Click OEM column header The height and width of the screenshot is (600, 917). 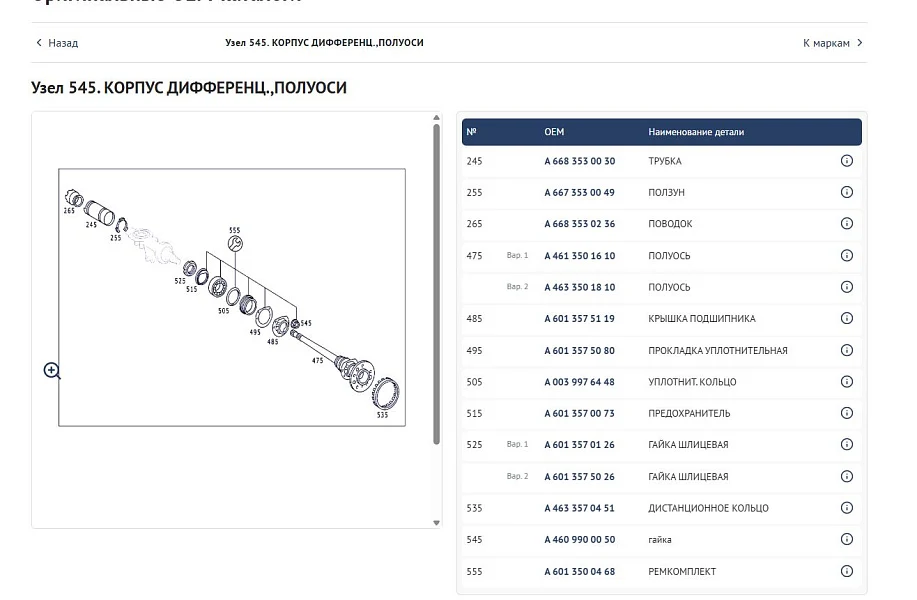554,132
